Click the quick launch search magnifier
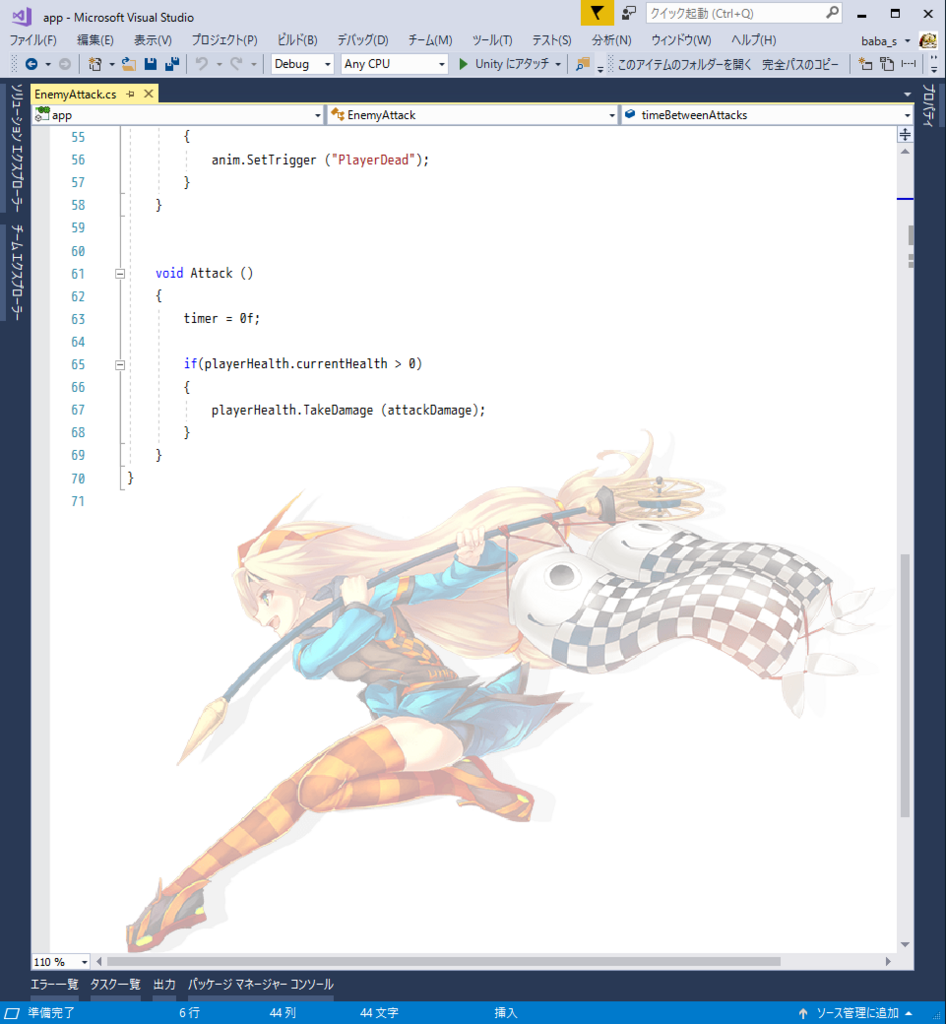 pos(832,12)
